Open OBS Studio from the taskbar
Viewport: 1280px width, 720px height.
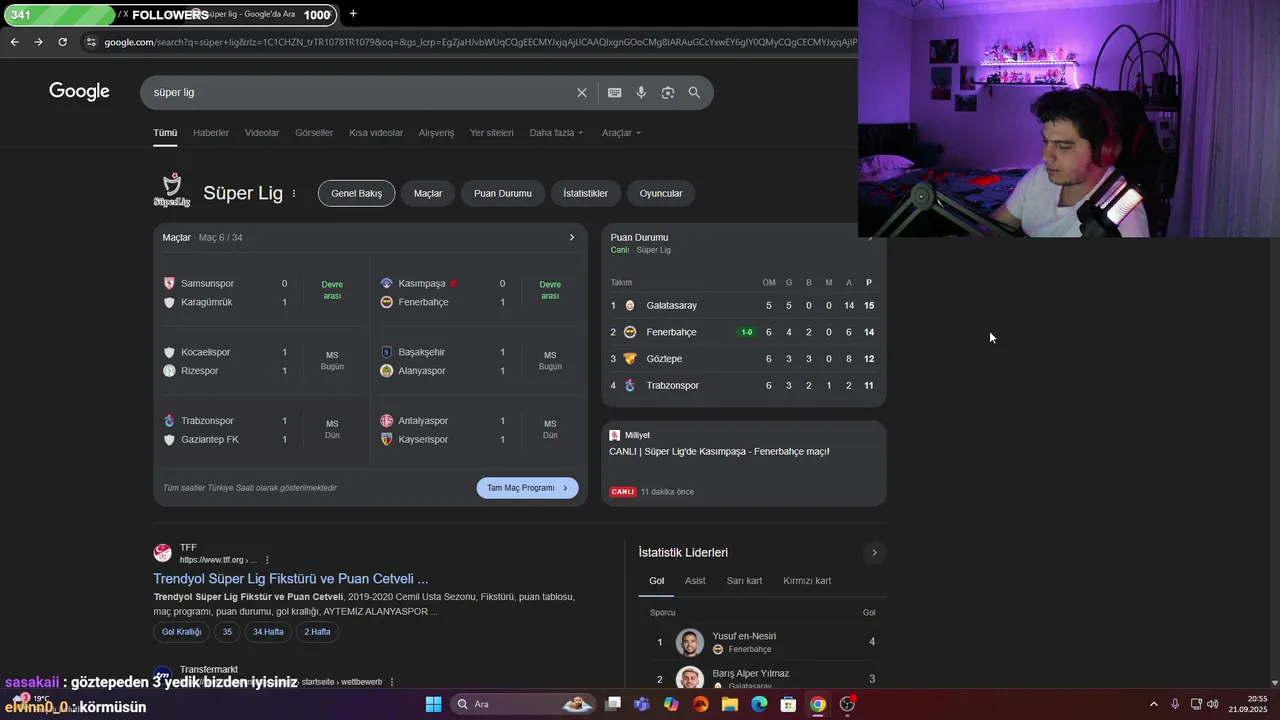[847, 704]
